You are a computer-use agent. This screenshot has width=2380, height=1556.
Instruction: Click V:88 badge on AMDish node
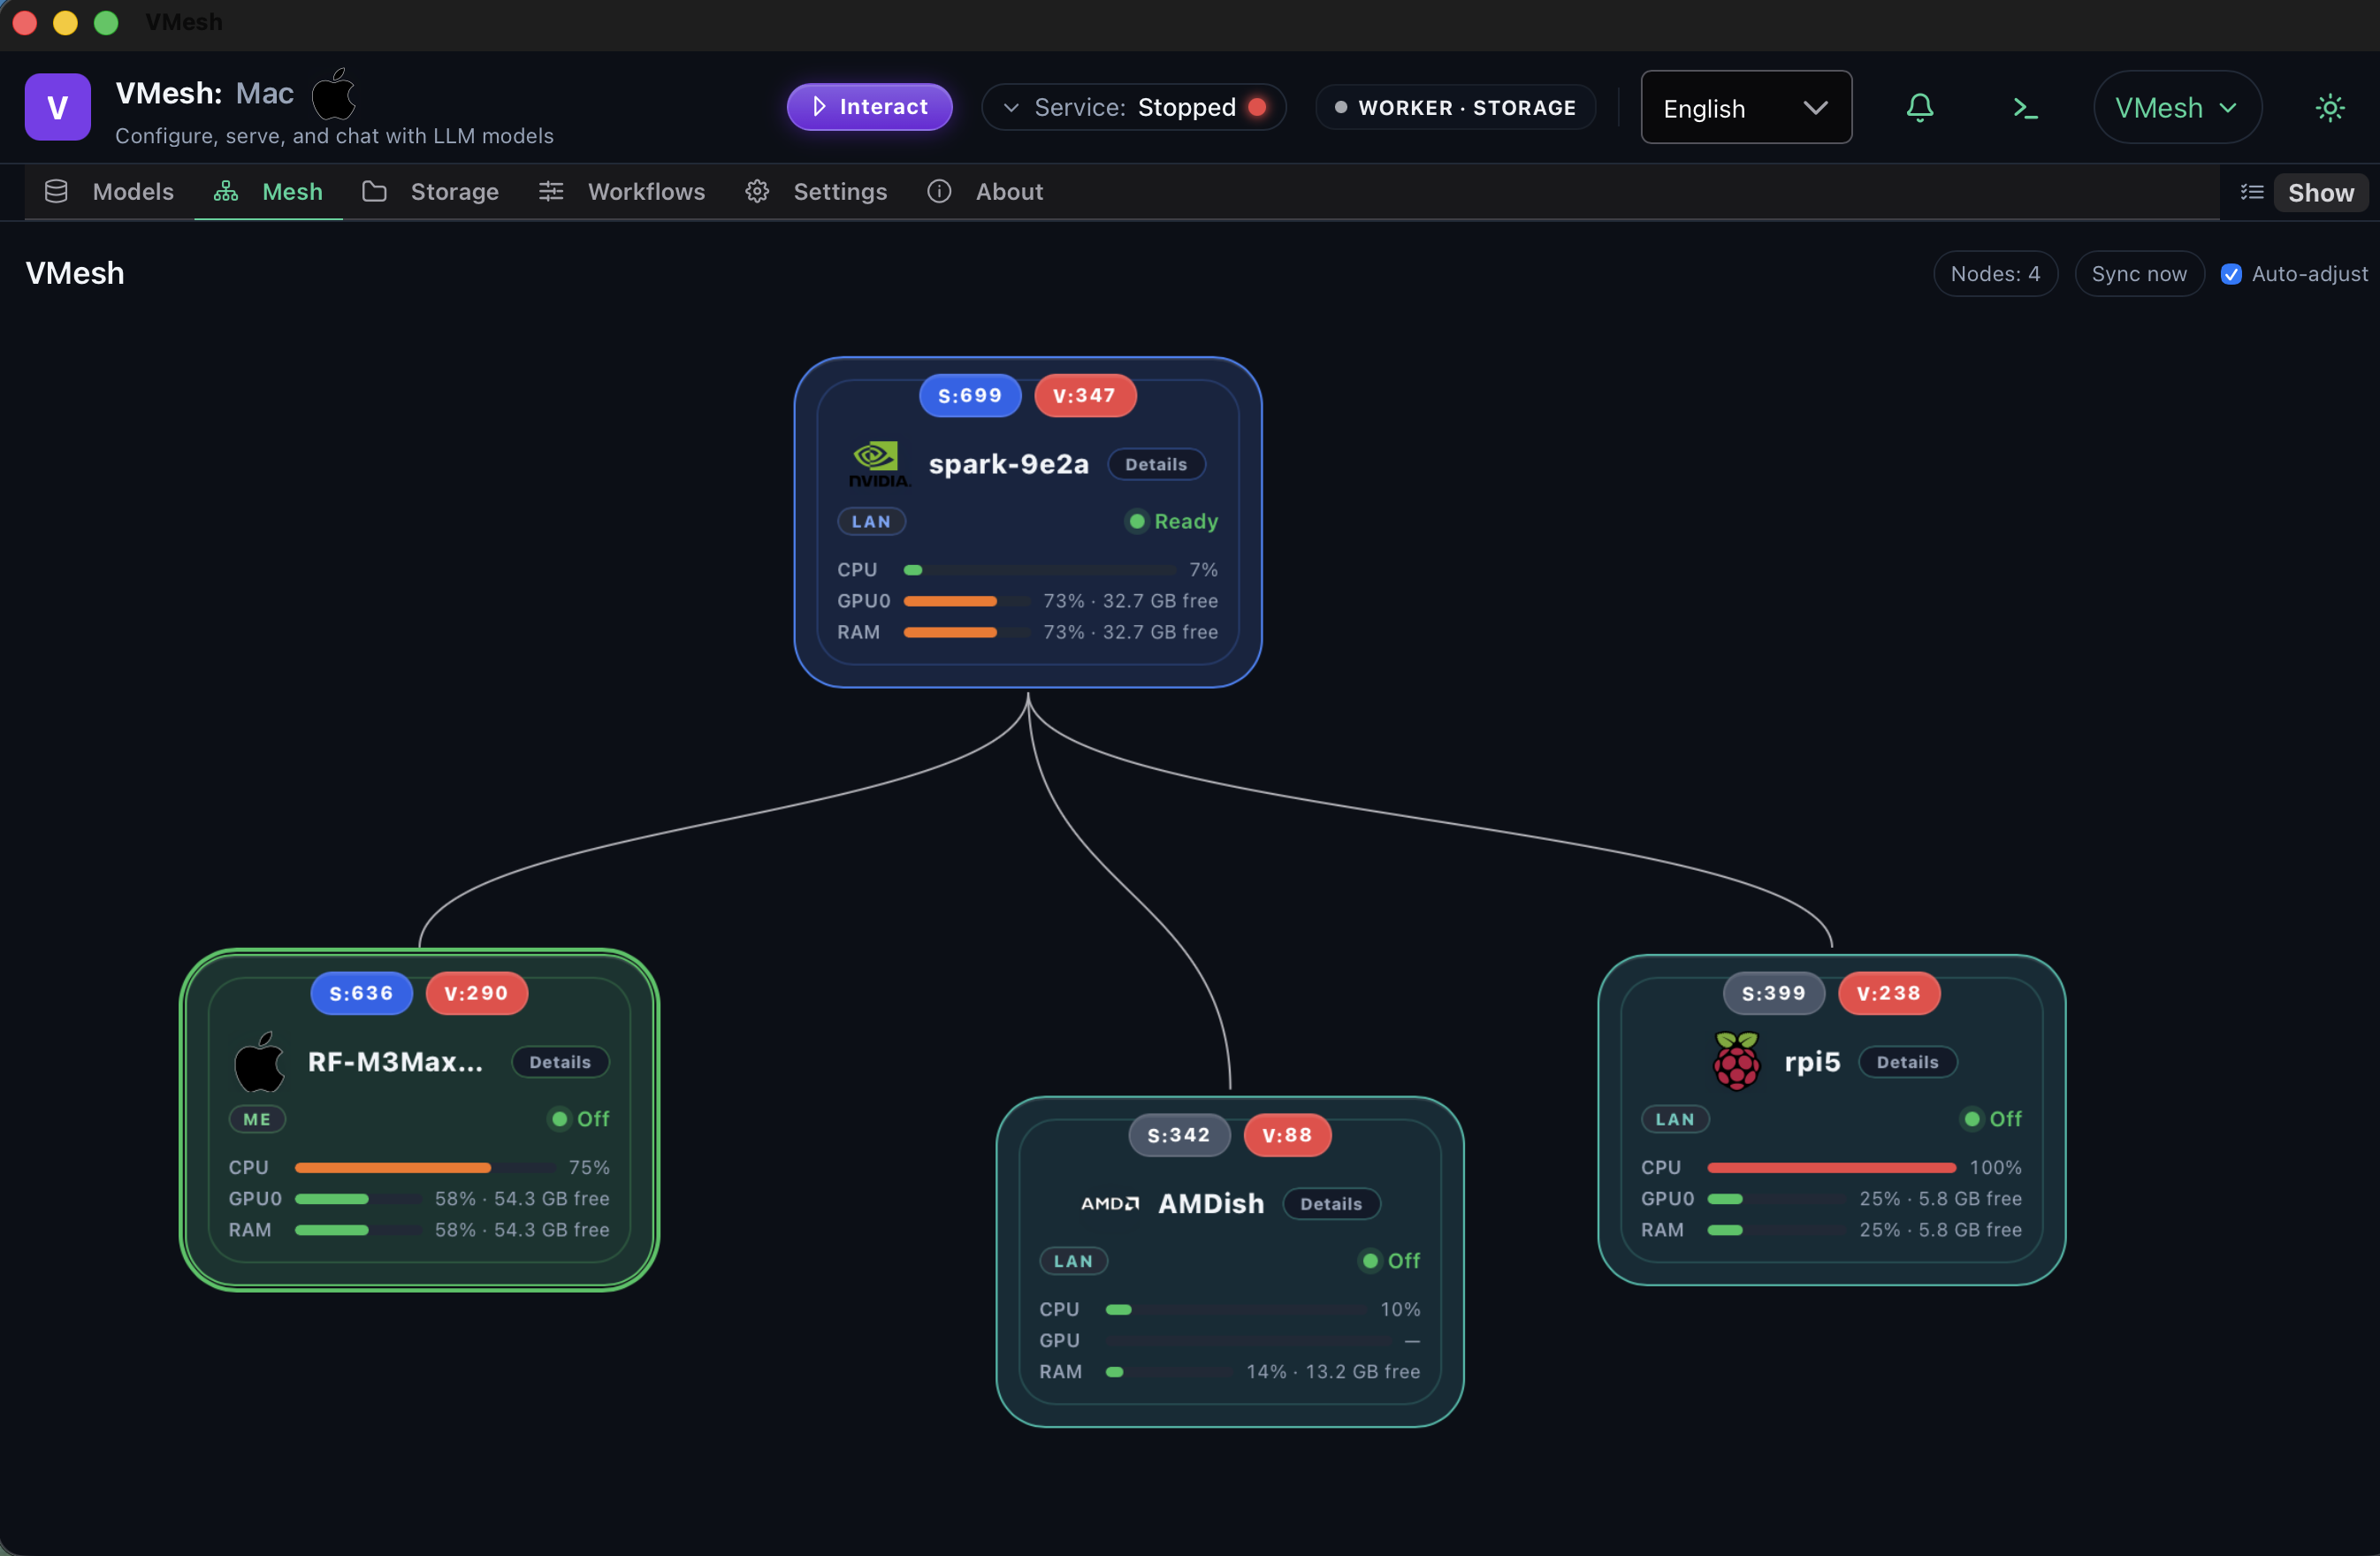click(x=1287, y=1136)
